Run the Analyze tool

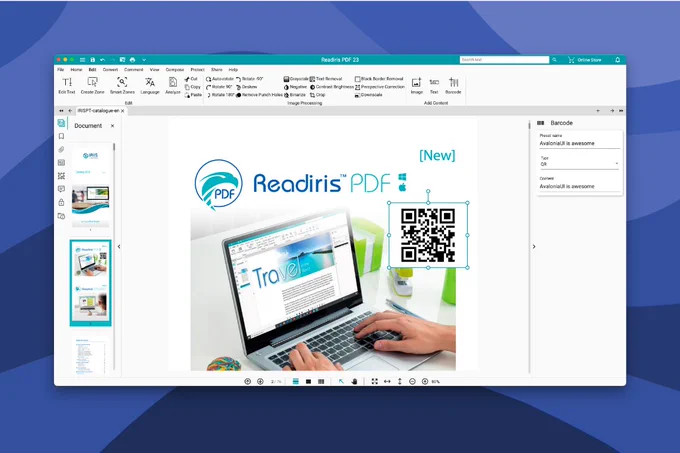click(x=173, y=85)
